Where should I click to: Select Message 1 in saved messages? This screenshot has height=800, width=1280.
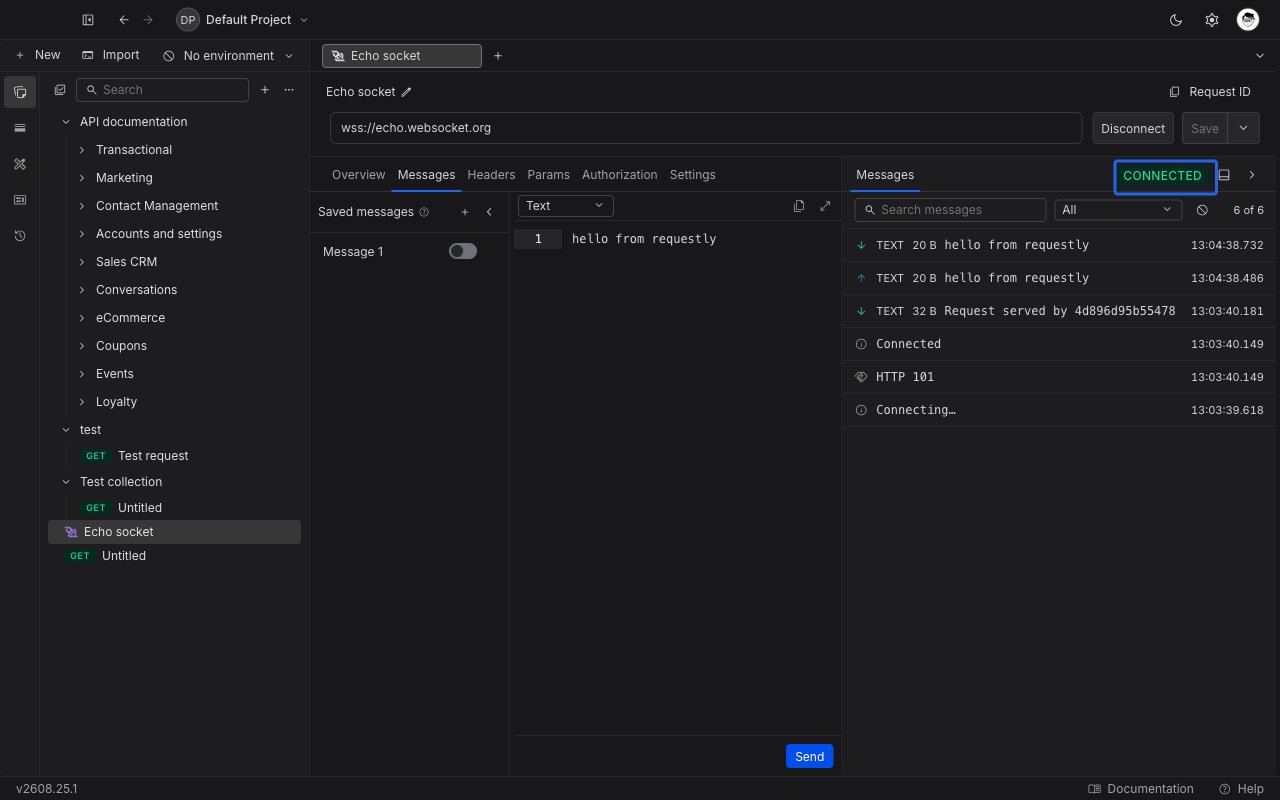(x=353, y=252)
